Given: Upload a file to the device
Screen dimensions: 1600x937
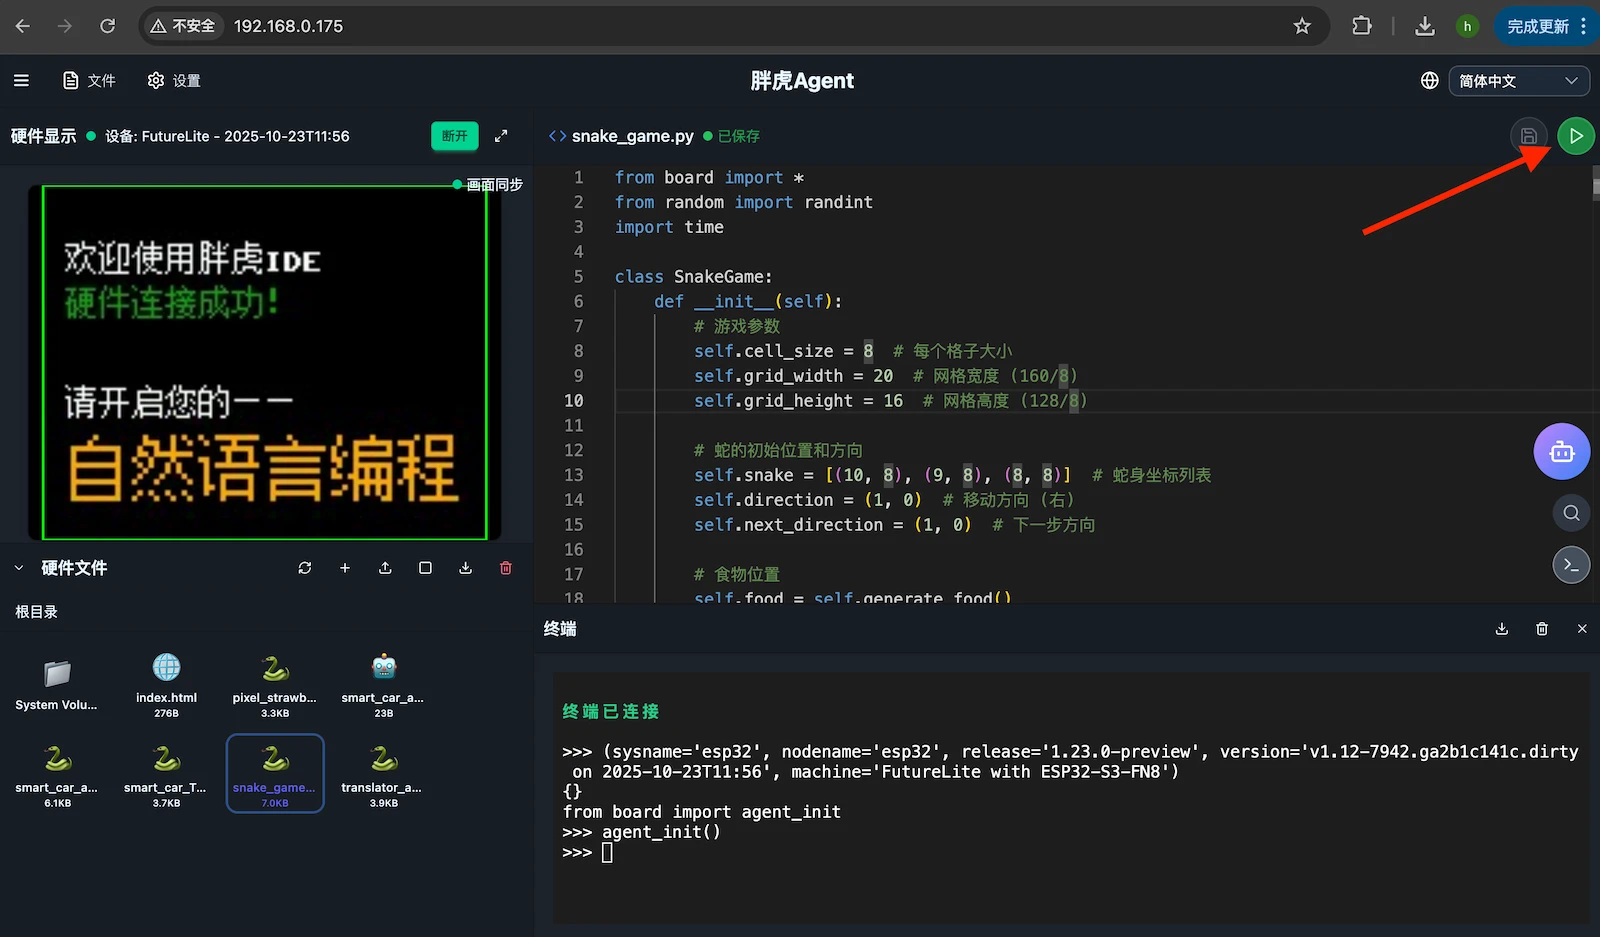Looking at the screenshot, I should pyautogui.click(x=385, y=567).
